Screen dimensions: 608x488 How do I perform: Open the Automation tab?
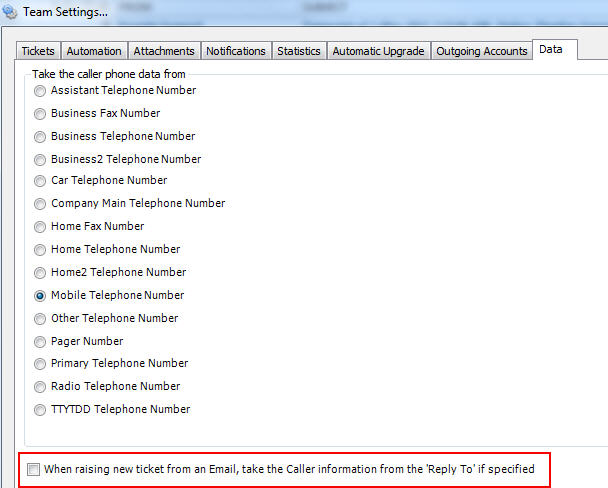[94, 51]
